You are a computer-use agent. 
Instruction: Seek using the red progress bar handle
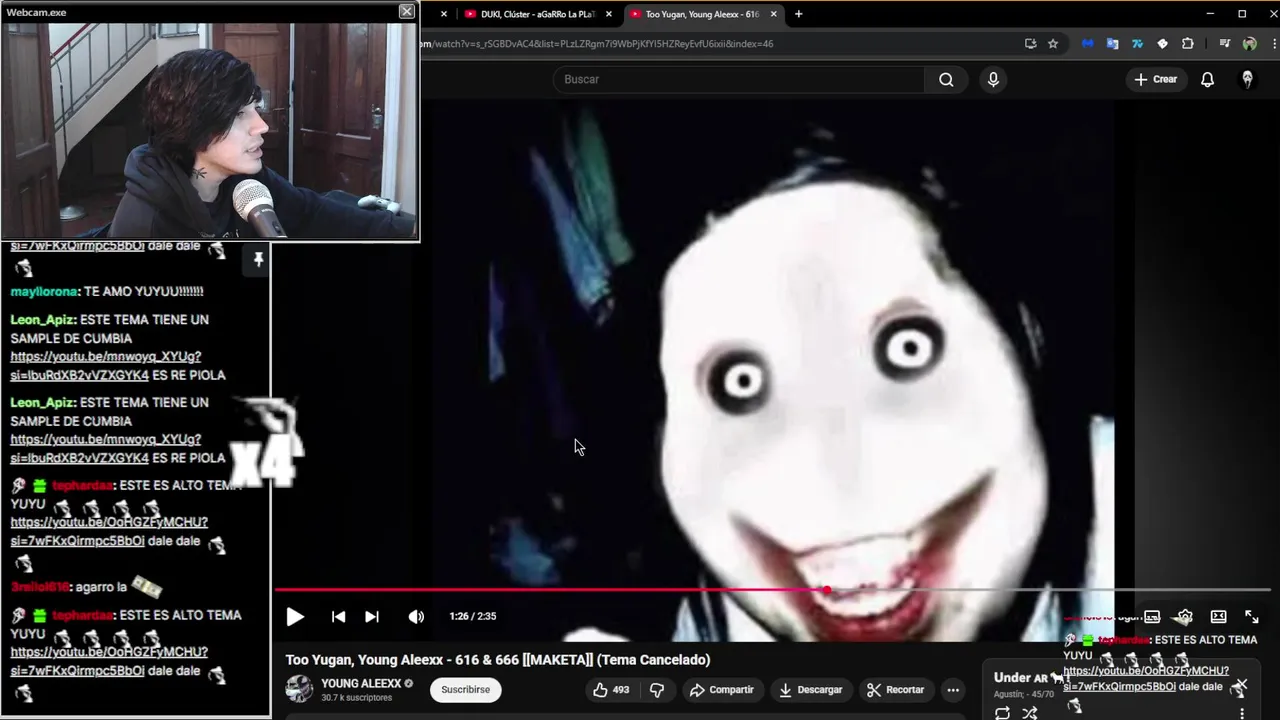click(827, 590)
